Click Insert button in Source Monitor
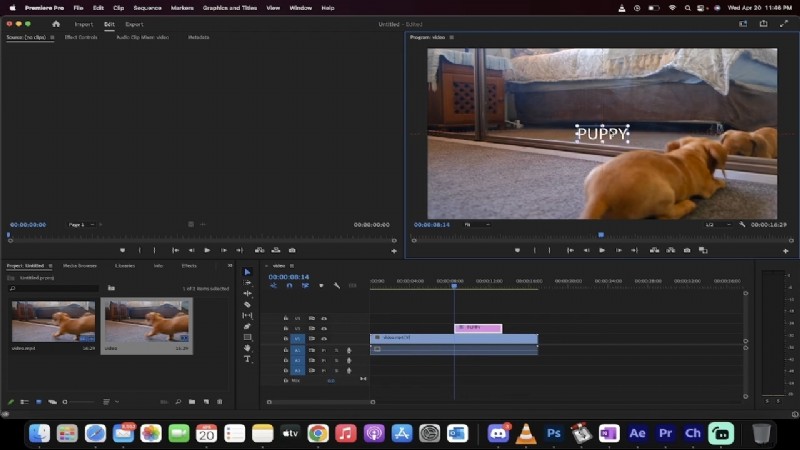Image resolution: width=800 pixels, height=450 pixels. tap(259, 251)
